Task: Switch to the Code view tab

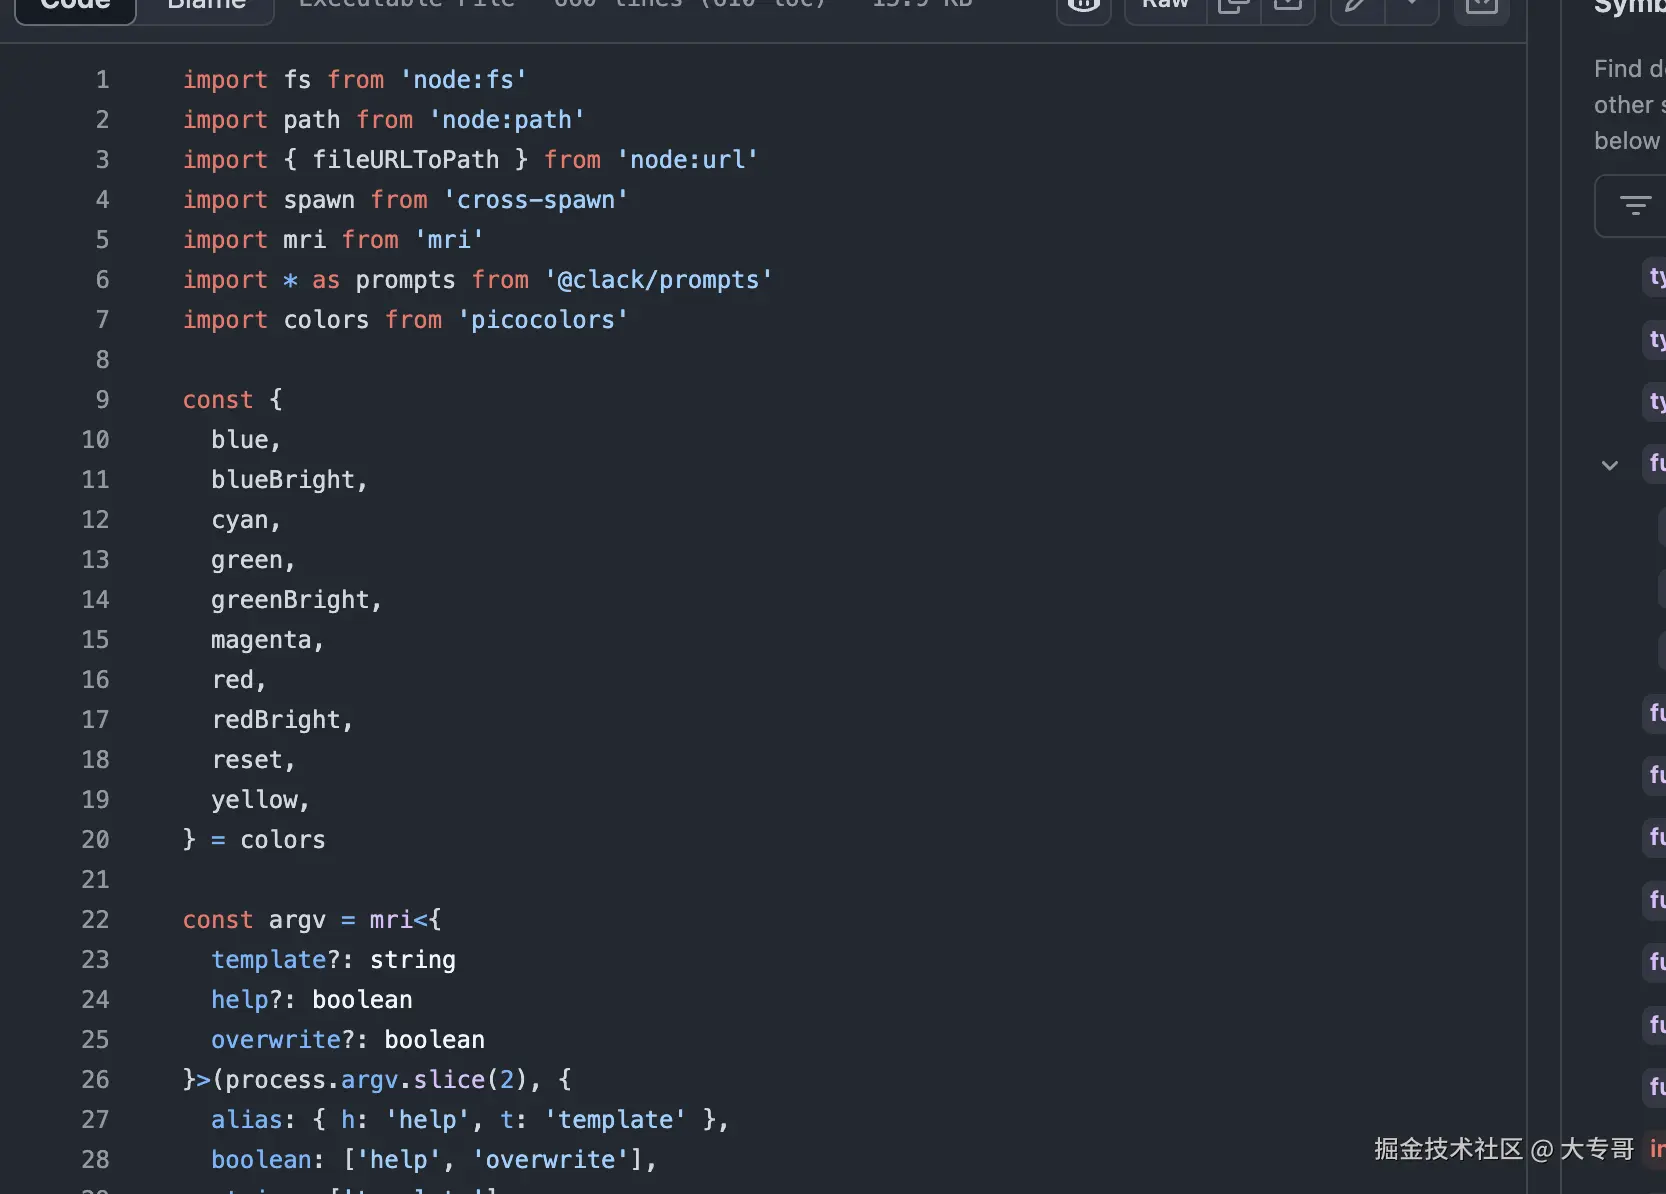Action: 76,6
